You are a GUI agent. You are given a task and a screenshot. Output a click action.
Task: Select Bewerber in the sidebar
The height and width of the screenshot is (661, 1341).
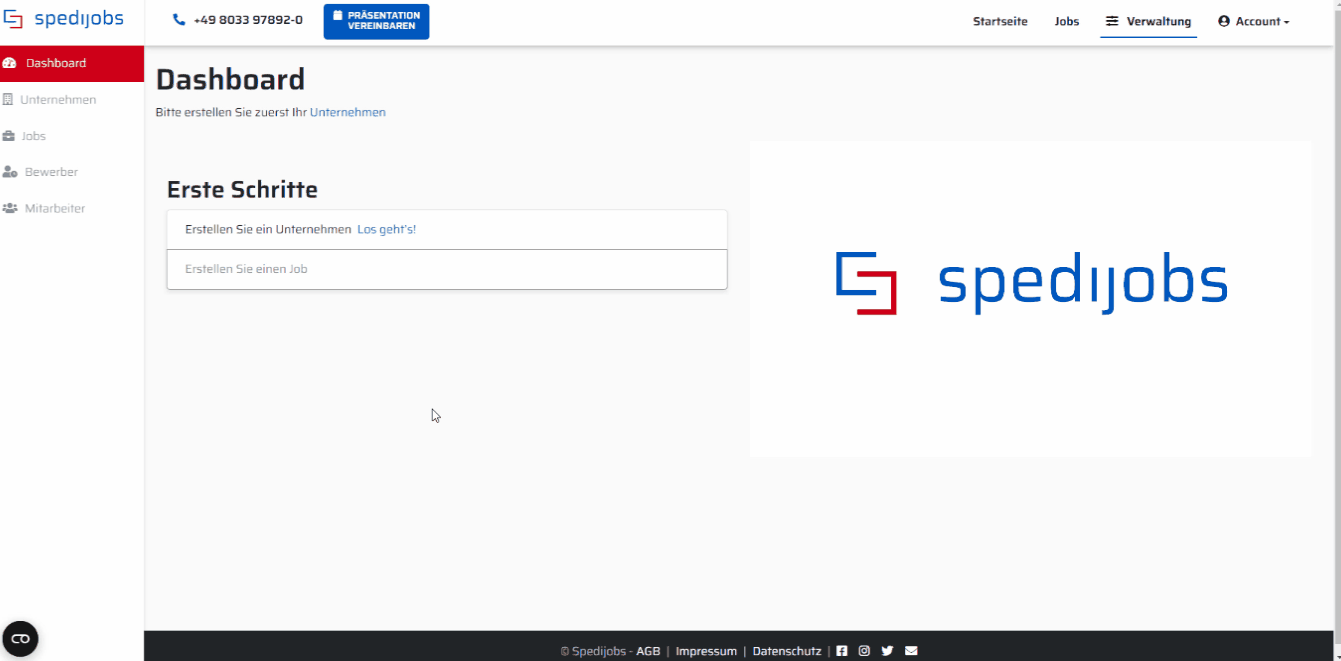(x=51, y=172)
